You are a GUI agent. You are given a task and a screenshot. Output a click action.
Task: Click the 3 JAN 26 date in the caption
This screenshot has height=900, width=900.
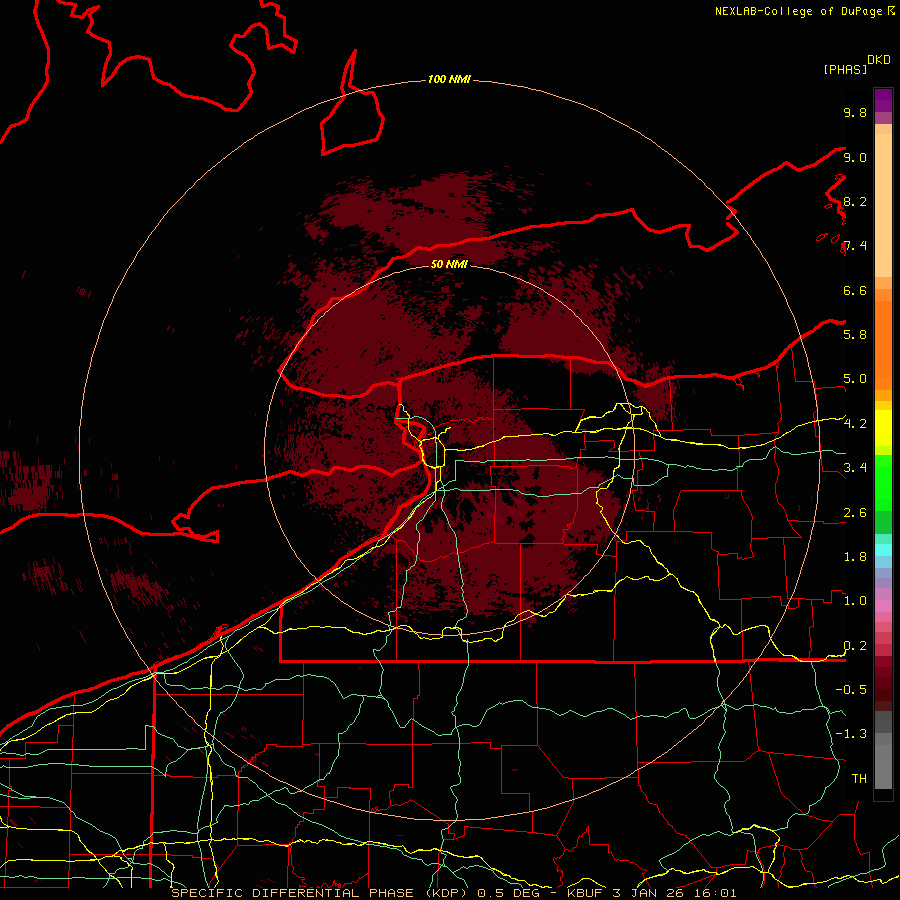(x=651, y=893)
